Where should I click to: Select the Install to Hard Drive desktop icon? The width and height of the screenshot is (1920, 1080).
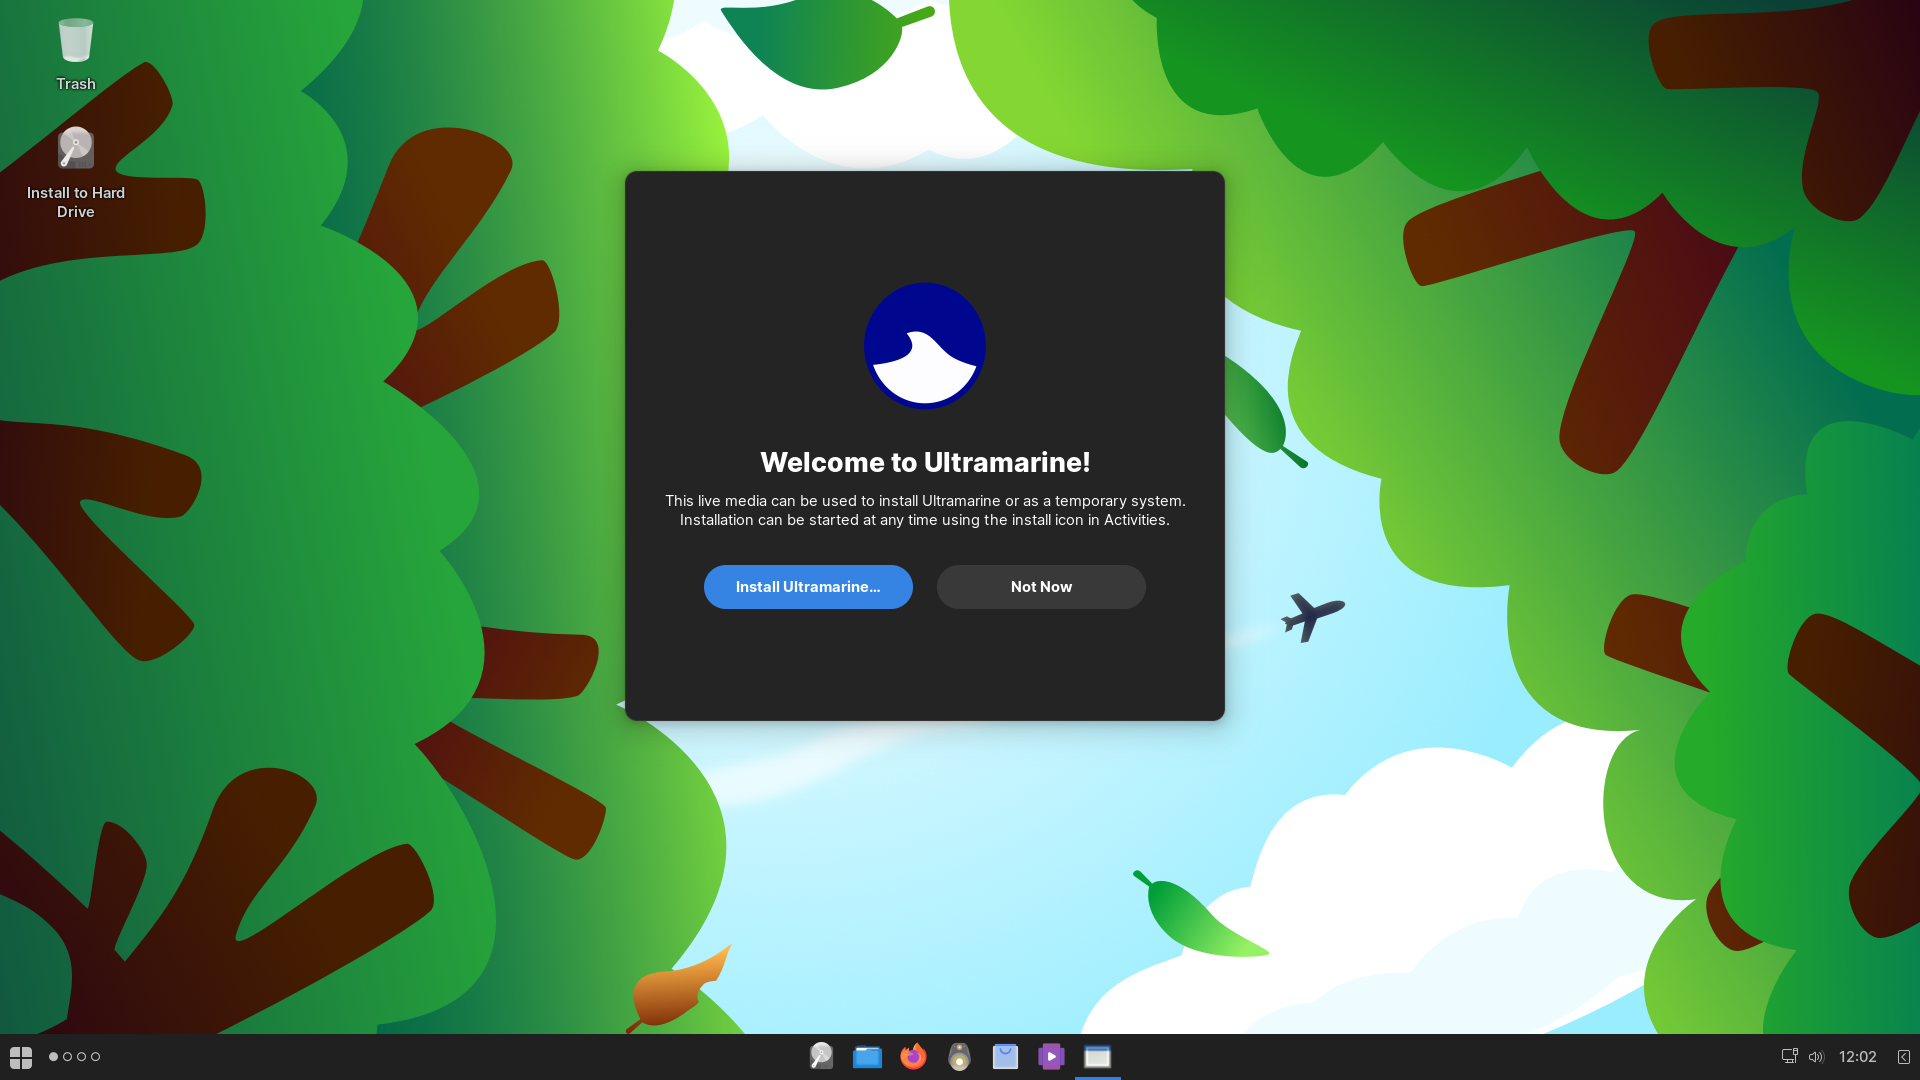(76, 172)
